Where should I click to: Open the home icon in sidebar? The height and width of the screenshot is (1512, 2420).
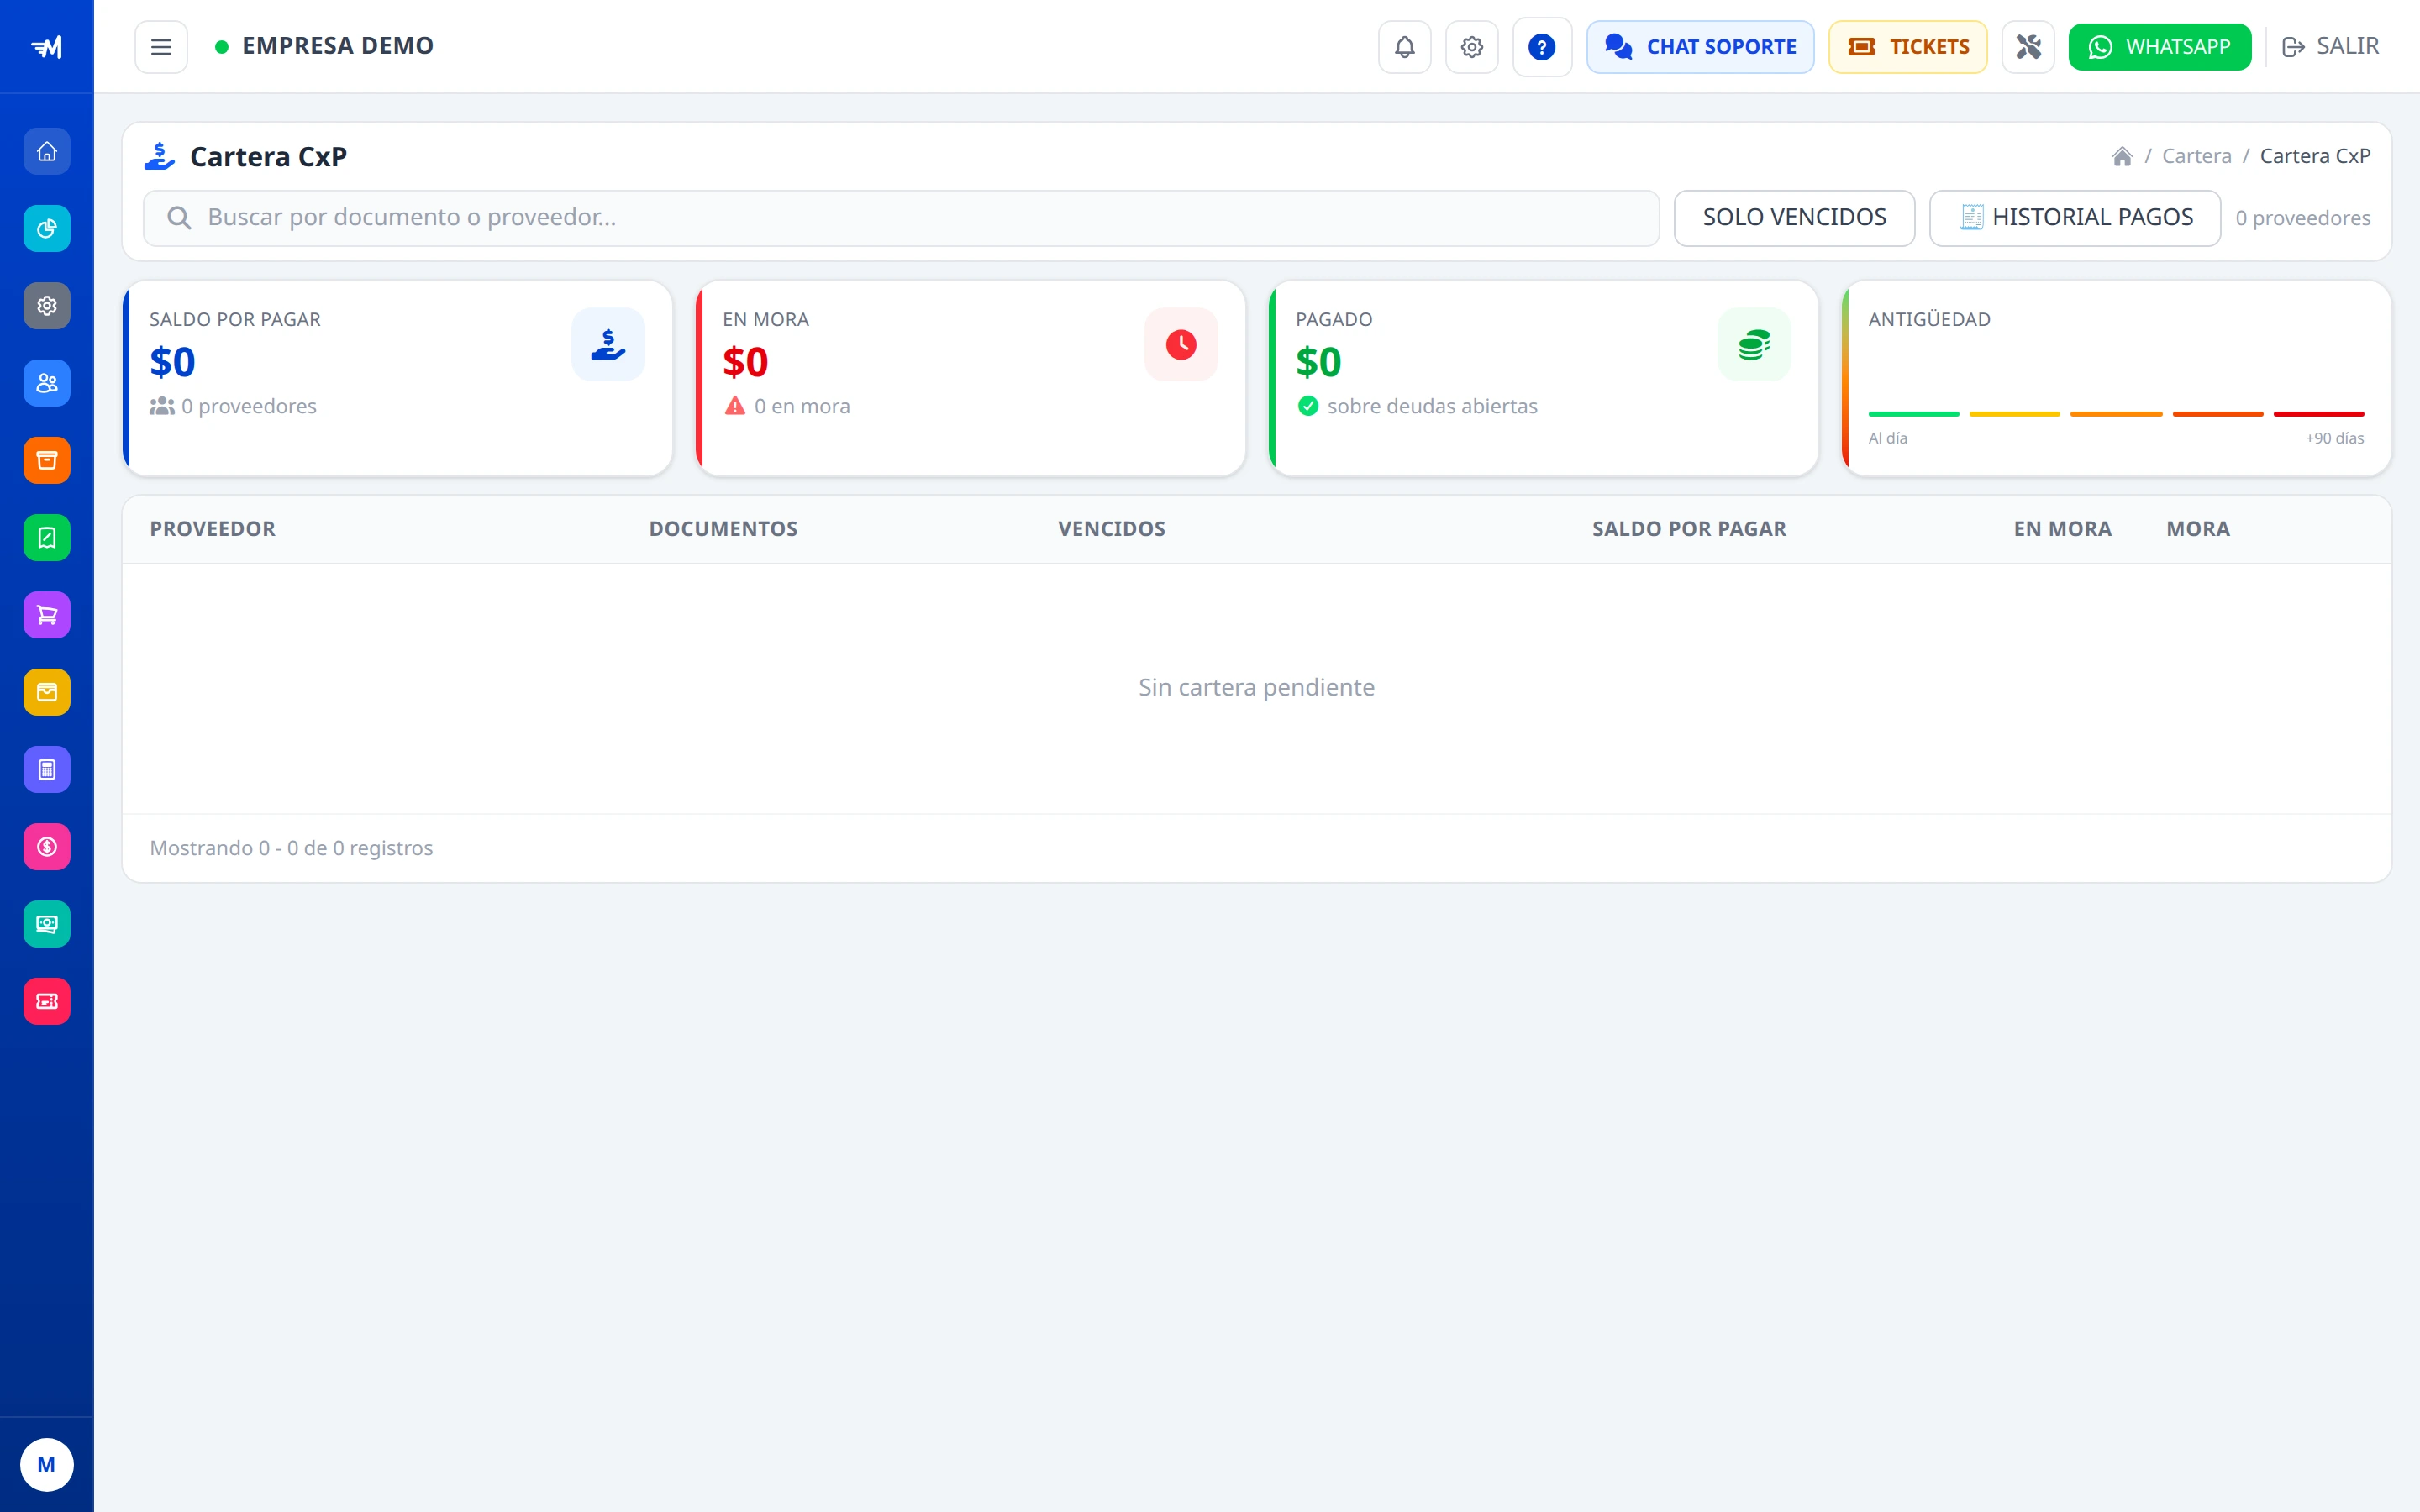point(47,151)
